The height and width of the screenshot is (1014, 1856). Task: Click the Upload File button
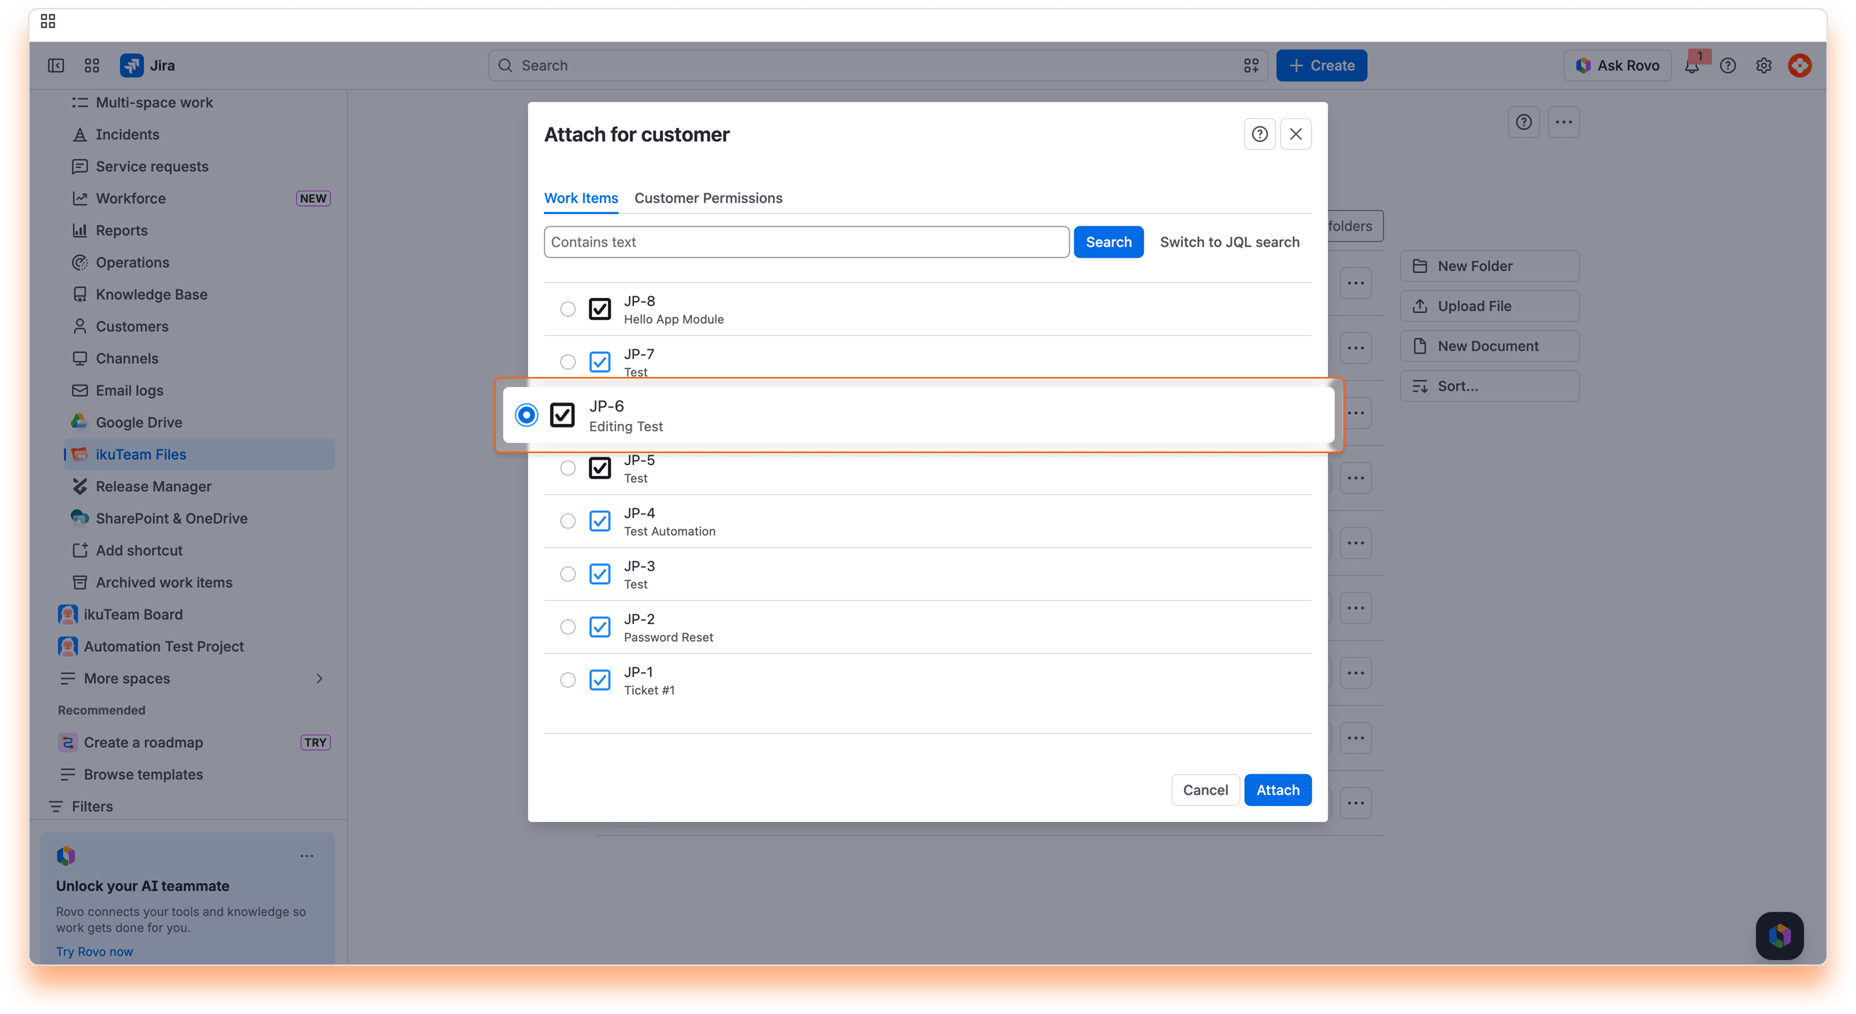coord(1490,306)
